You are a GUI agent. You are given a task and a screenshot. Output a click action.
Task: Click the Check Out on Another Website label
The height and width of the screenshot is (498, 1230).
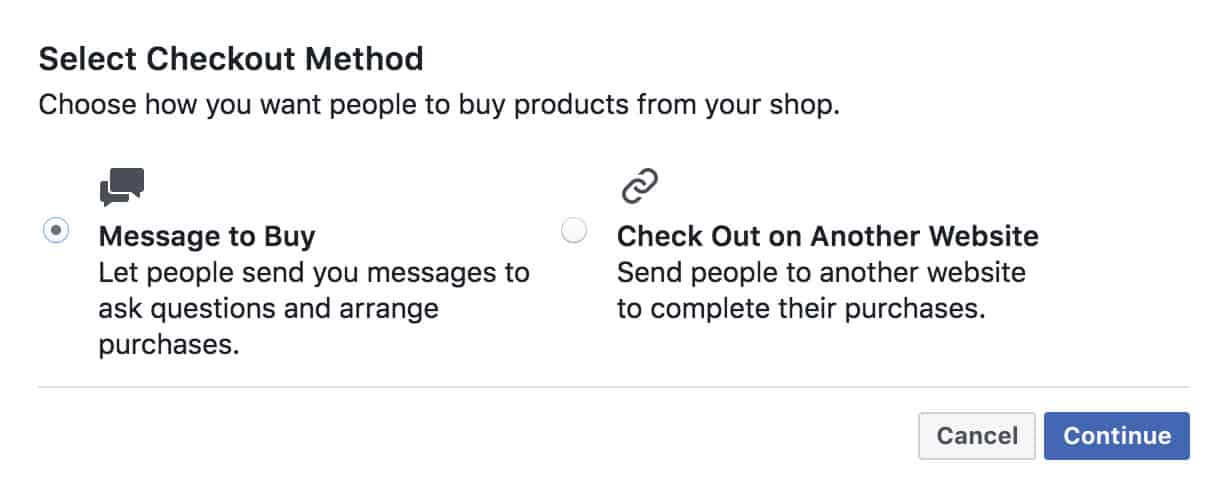coord(827,237)
